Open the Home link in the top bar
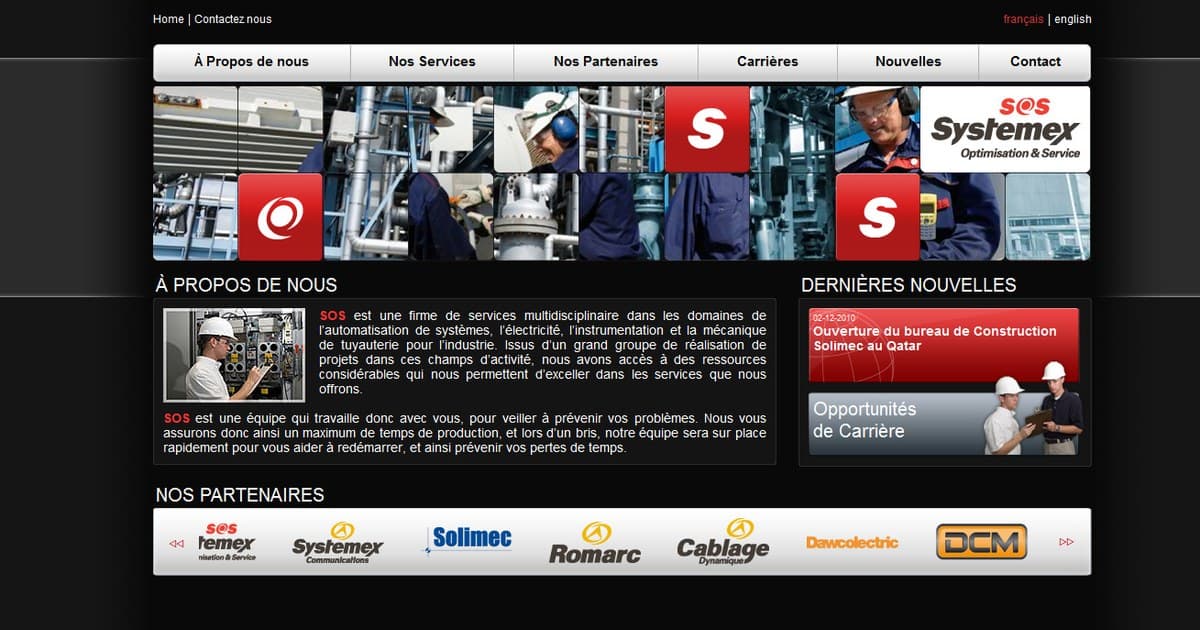Viewport: 1200px width, 630px height. (168, 19)
